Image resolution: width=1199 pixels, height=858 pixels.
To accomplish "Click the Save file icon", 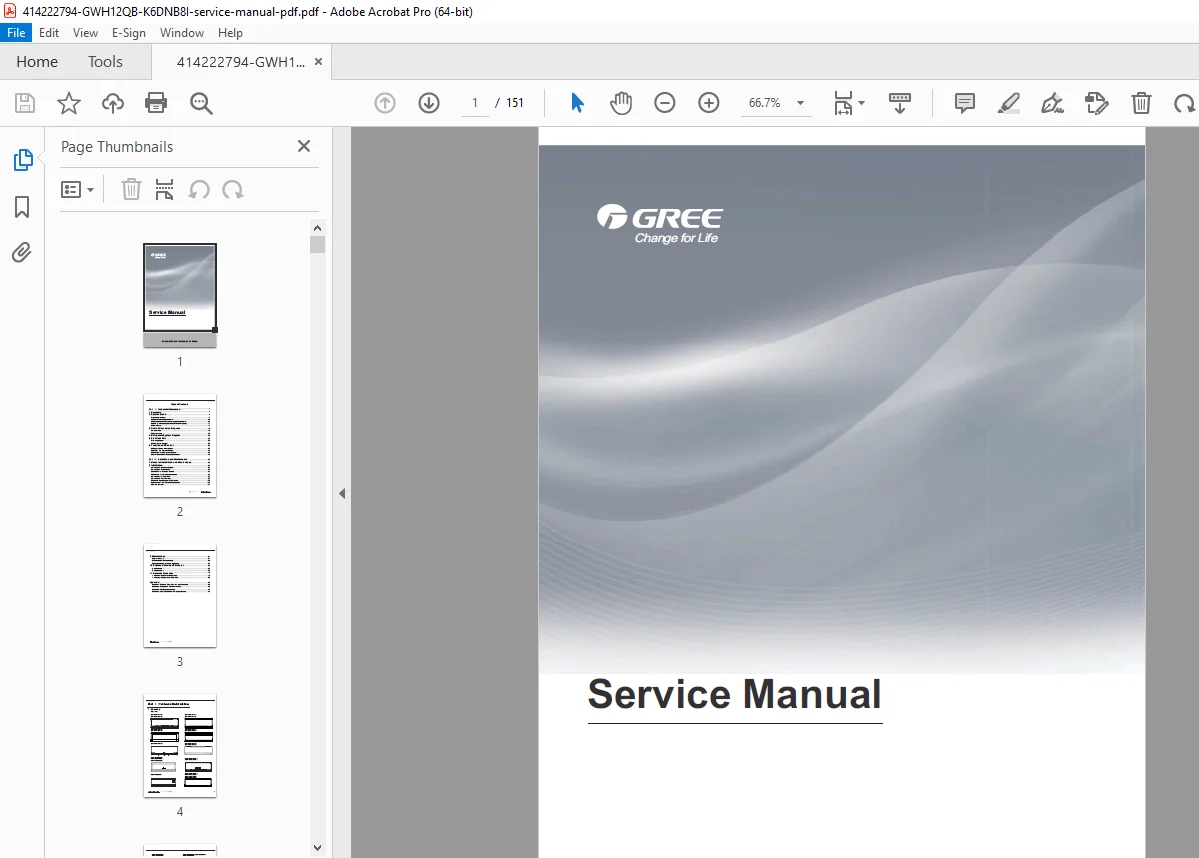I will click(25, 102).
